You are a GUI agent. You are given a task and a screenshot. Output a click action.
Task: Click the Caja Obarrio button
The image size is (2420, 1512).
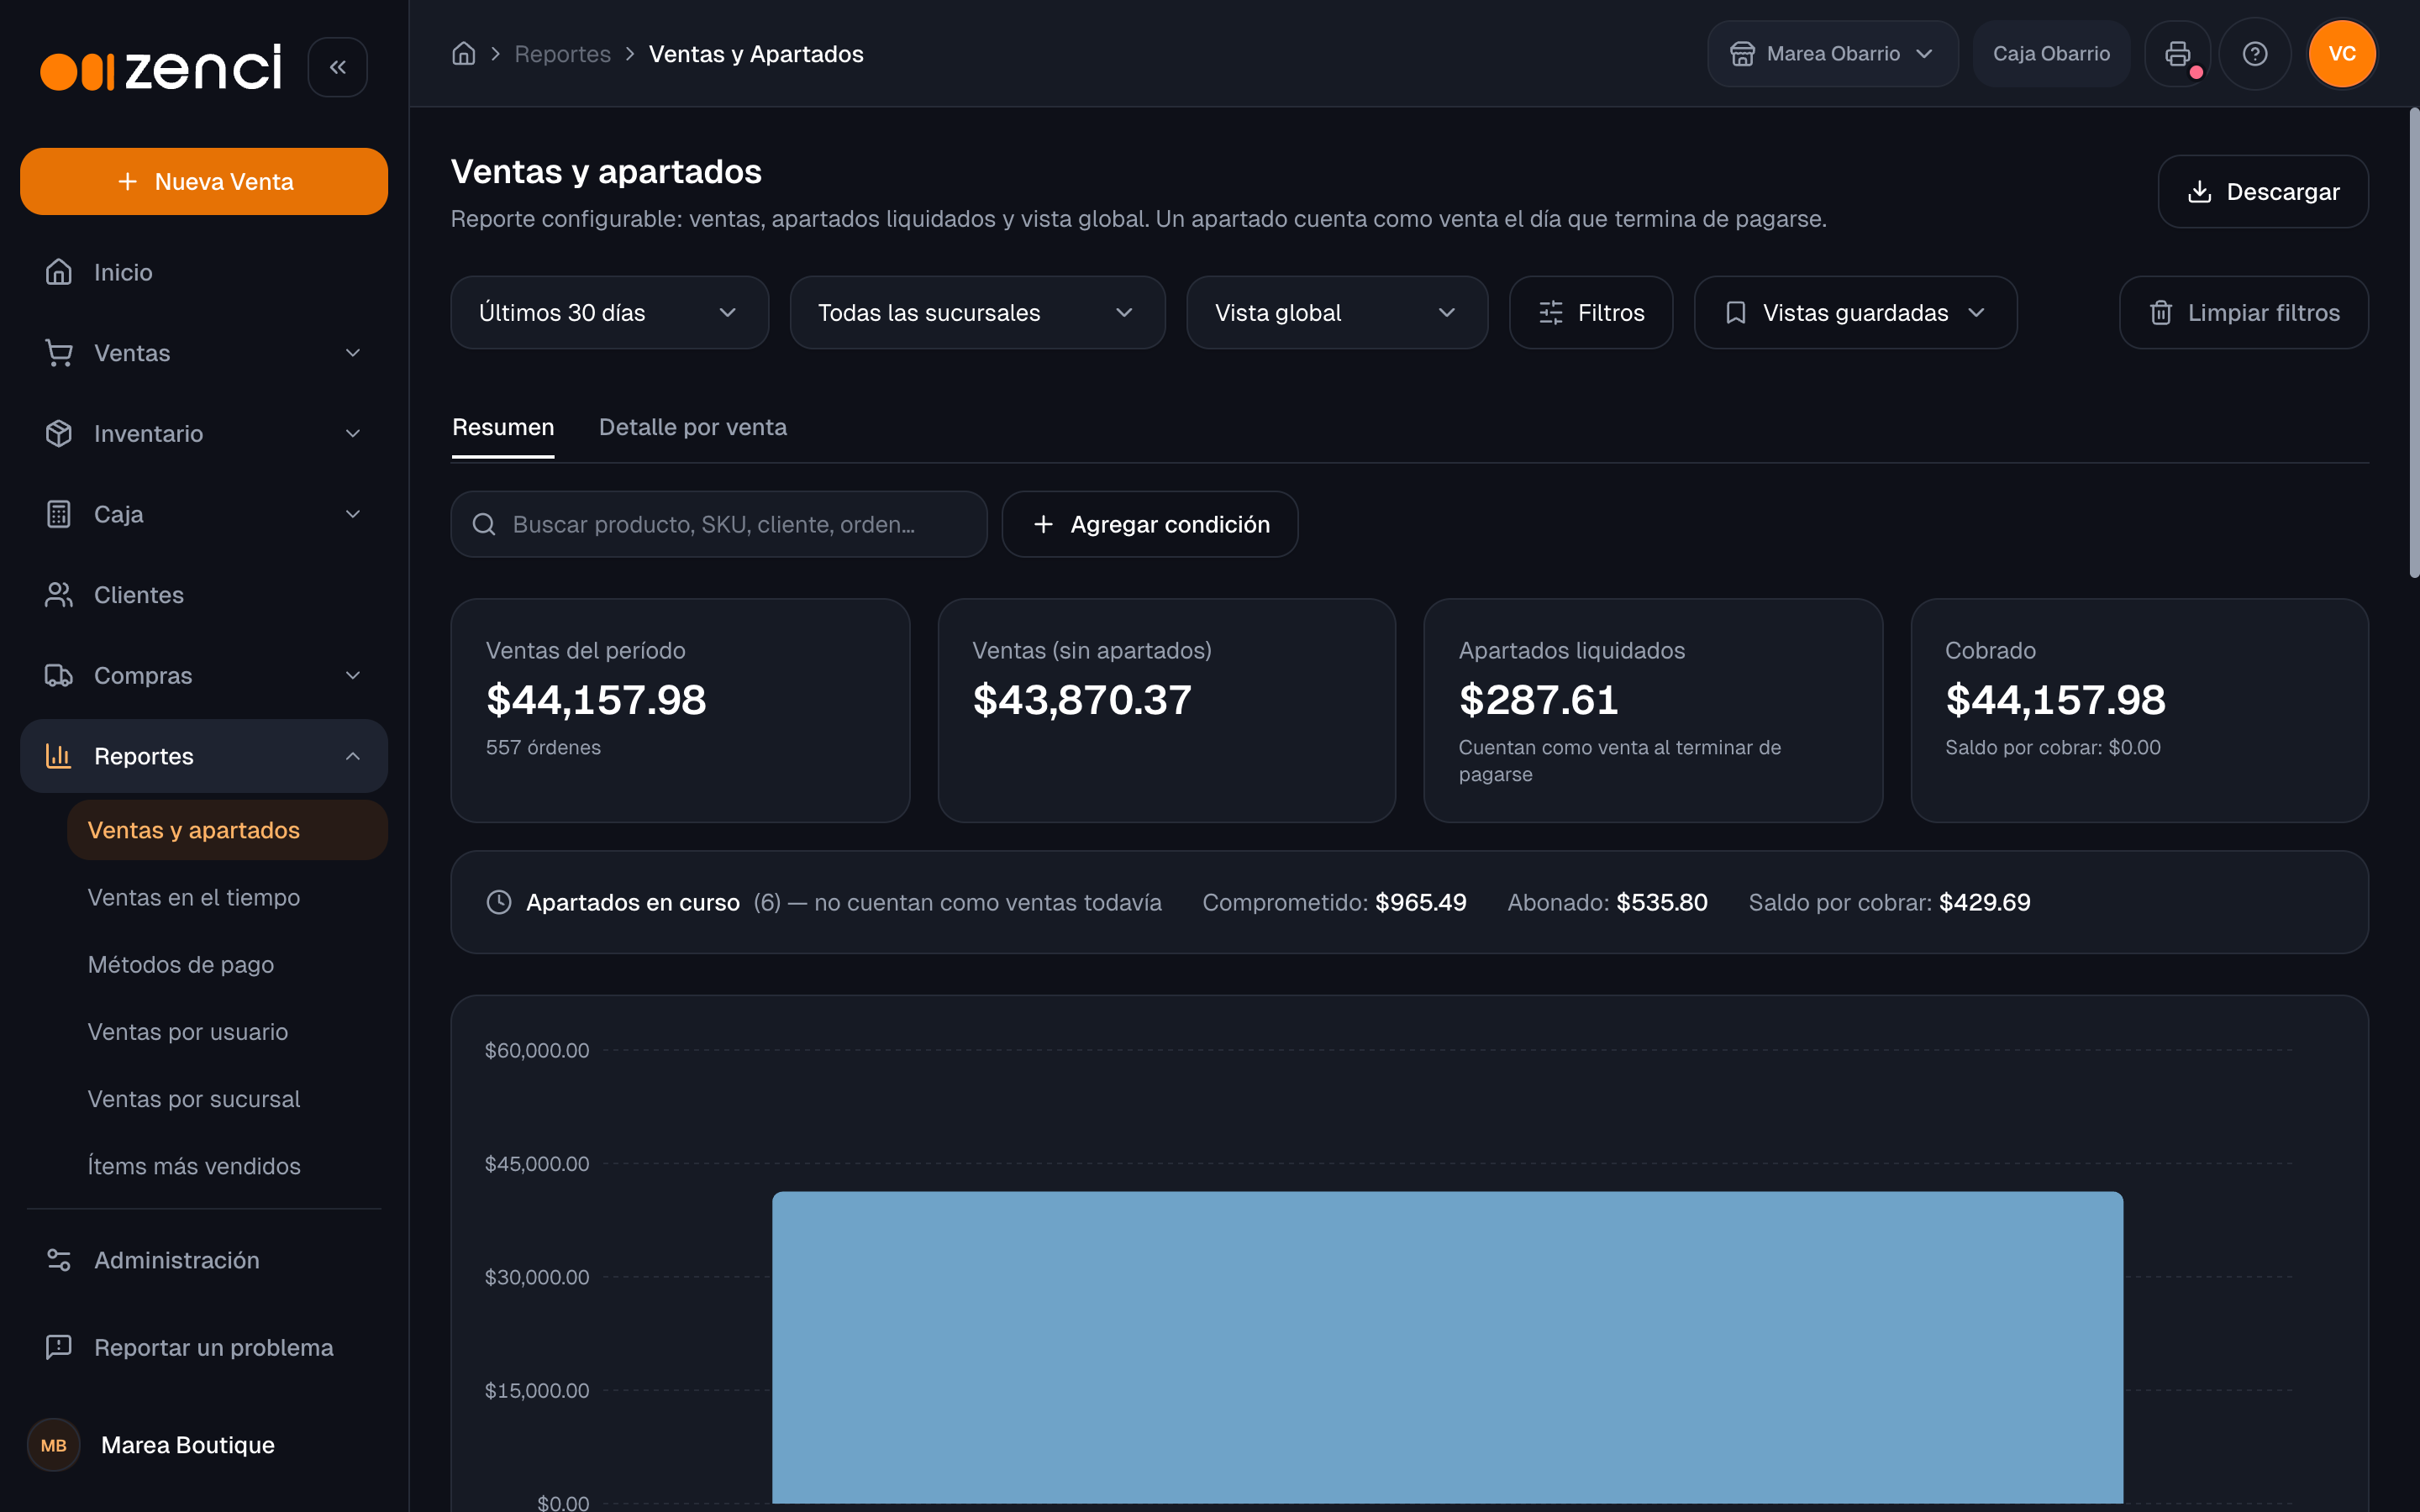pyautogui.click(x=2051, y=54)
